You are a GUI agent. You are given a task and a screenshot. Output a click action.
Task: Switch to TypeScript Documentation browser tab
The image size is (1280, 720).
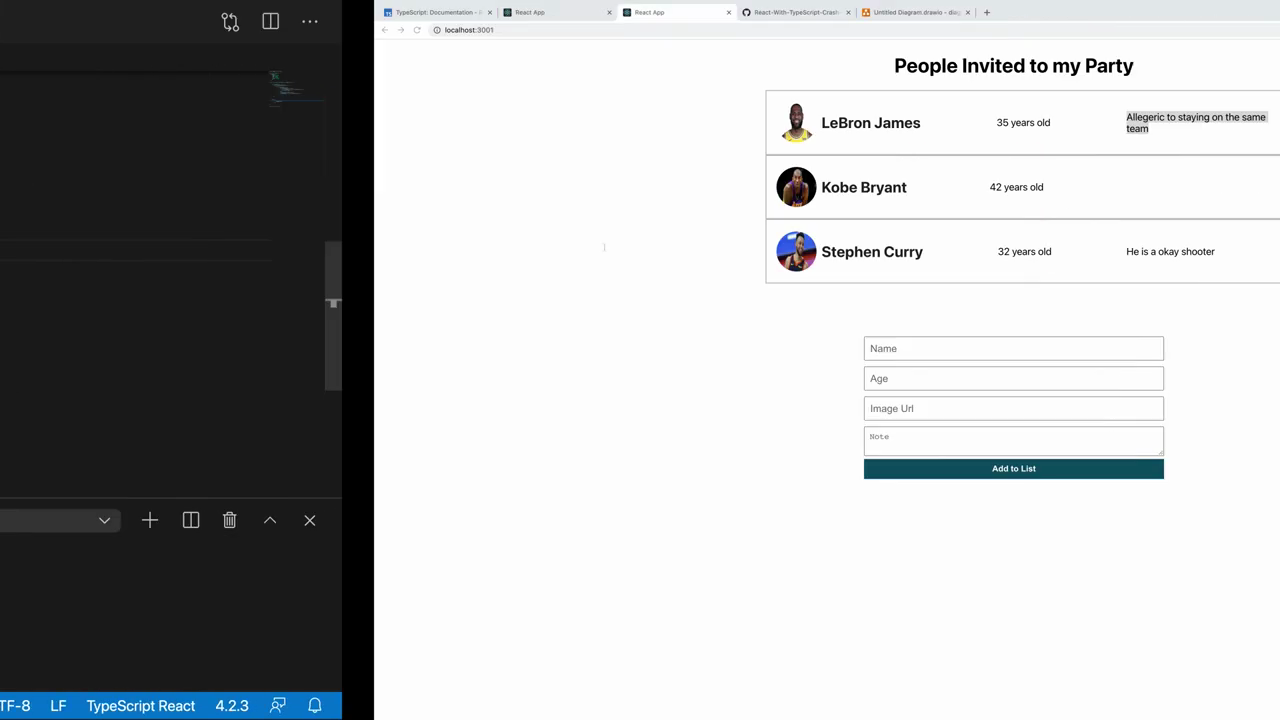438,12
